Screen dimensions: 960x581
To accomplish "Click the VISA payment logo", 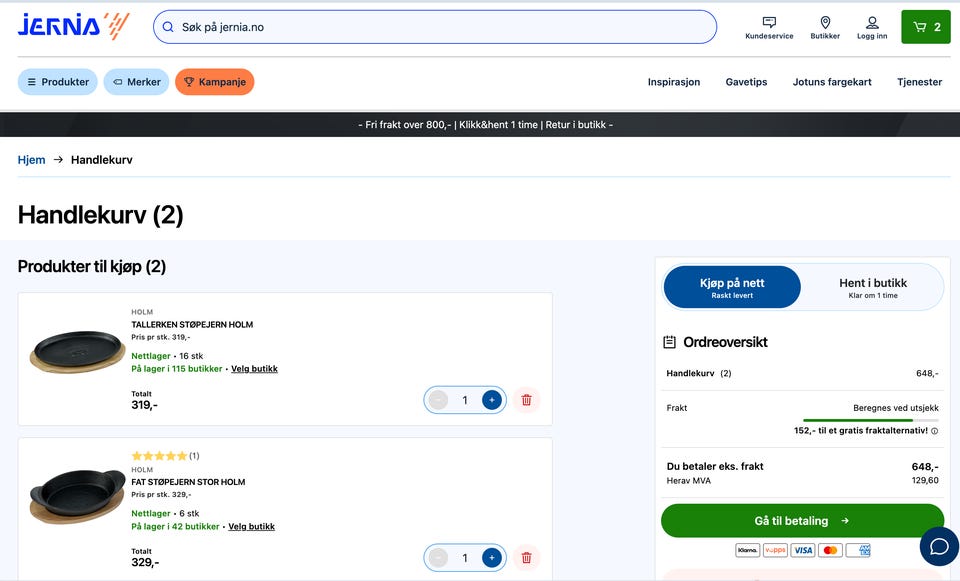I will point(803,550).
